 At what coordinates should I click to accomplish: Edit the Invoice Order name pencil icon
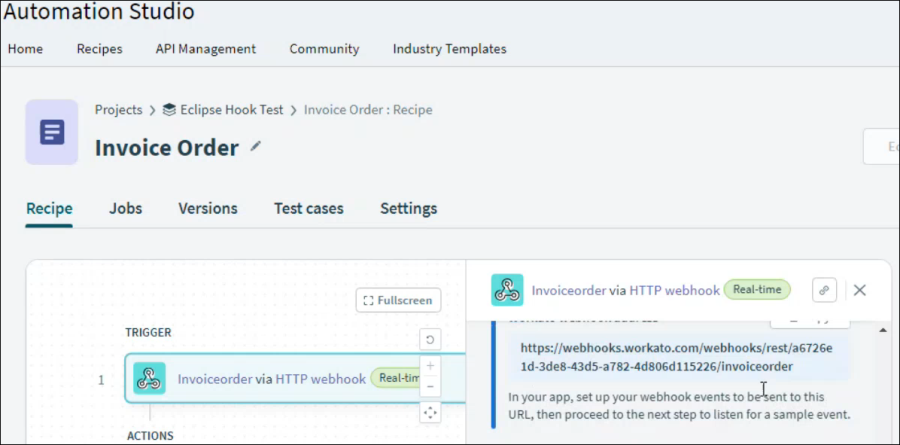(255, 146)
